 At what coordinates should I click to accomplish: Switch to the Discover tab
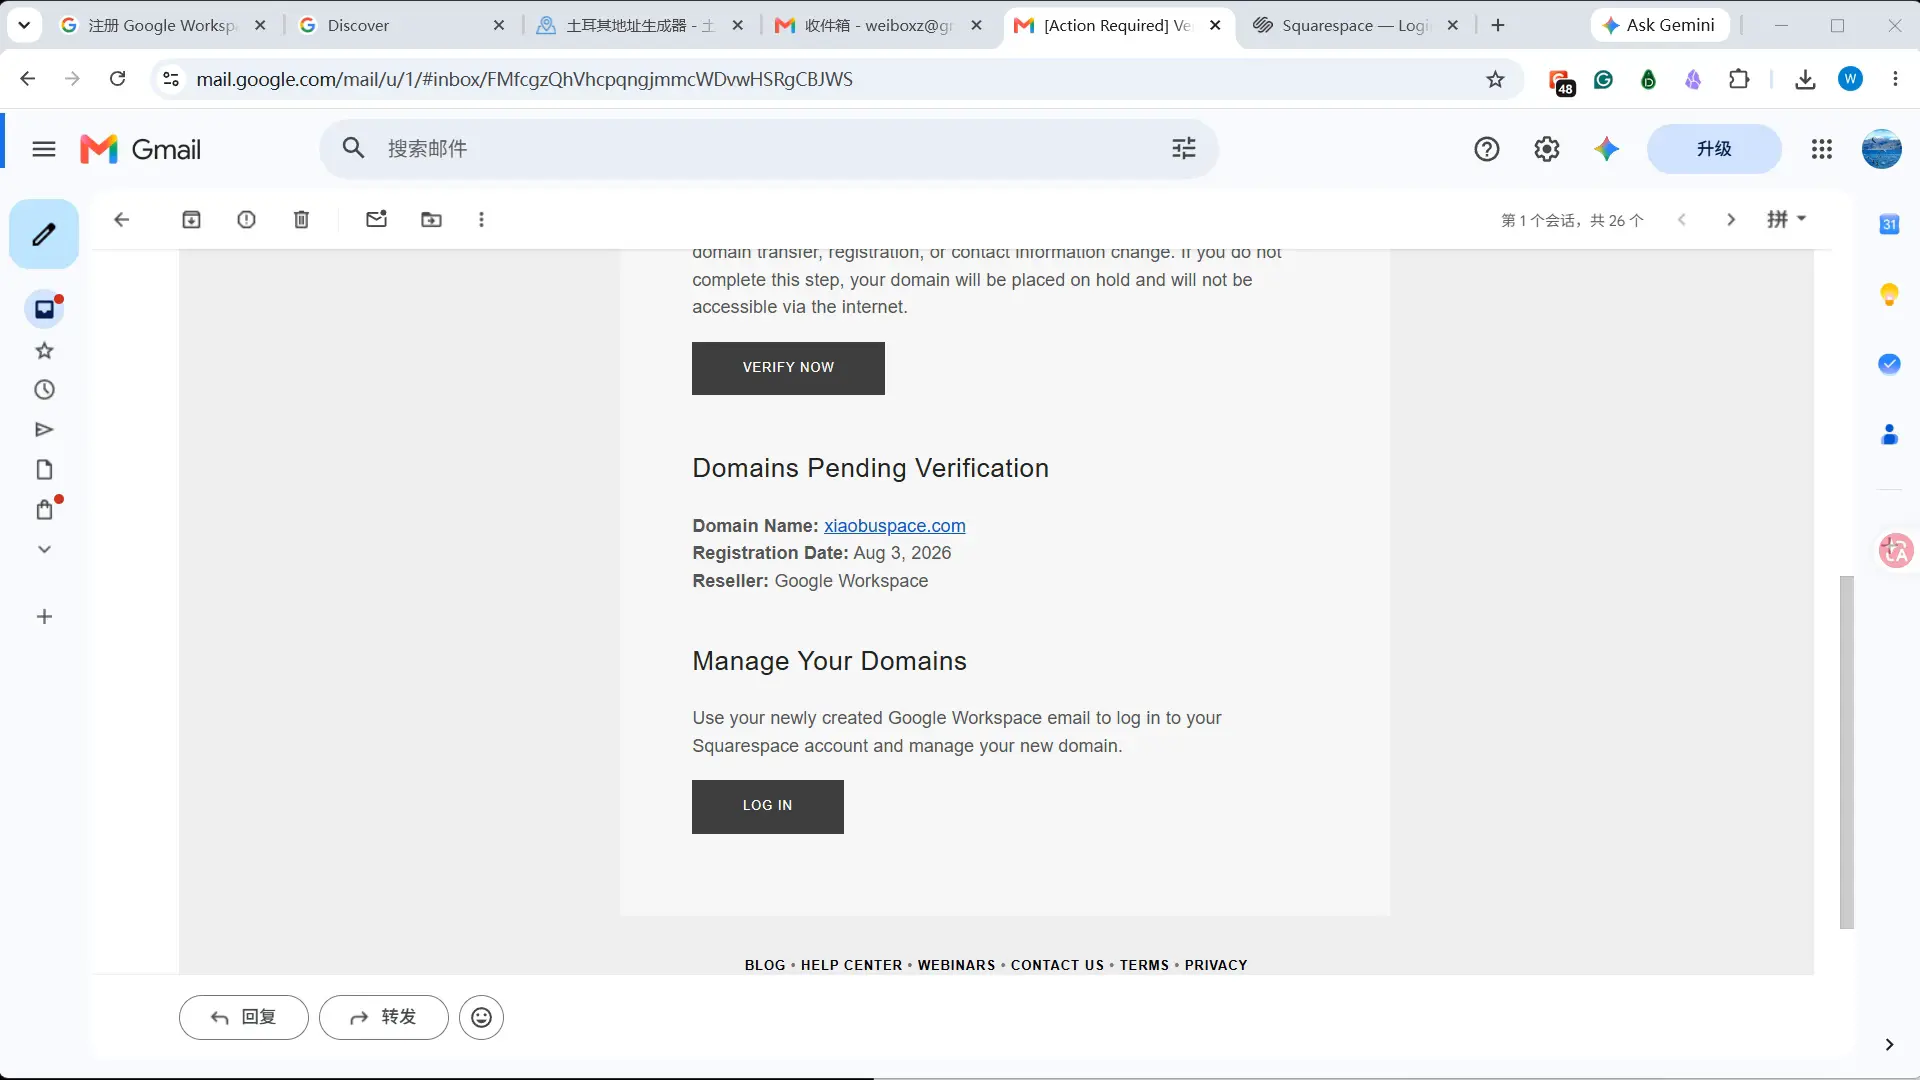pos(400,25)
